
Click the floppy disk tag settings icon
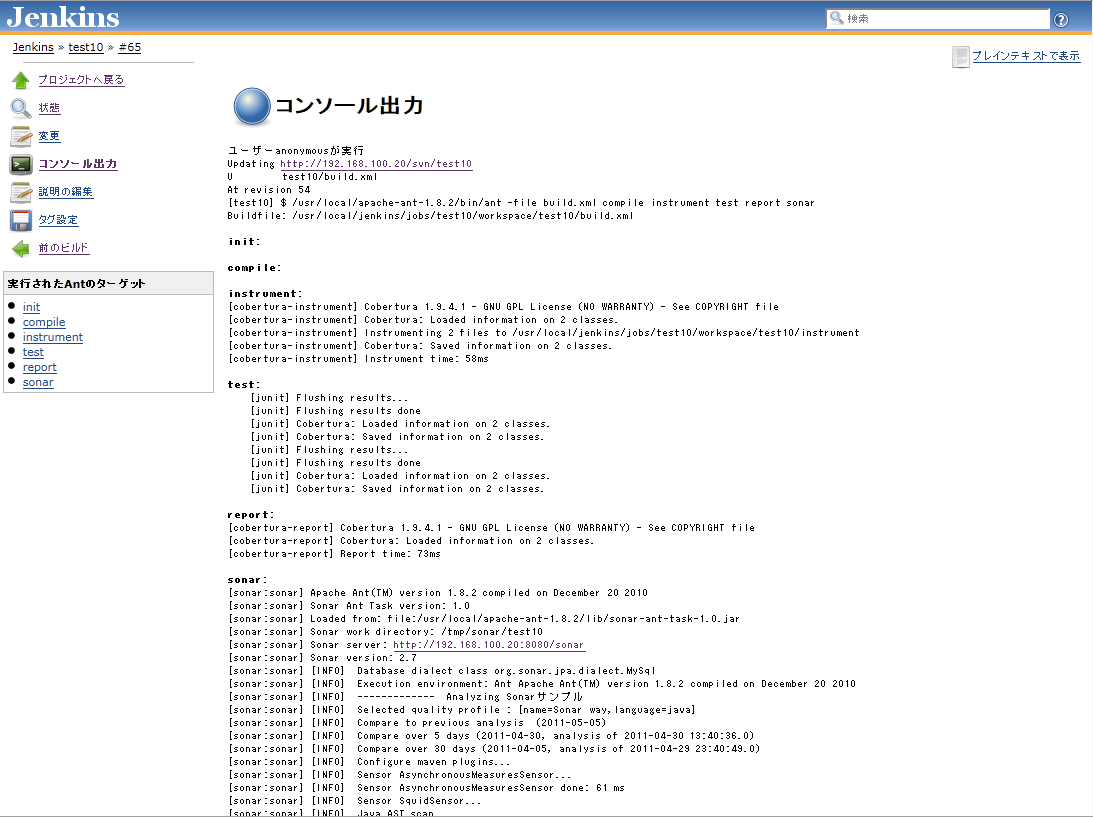click(x=21, y=220)
